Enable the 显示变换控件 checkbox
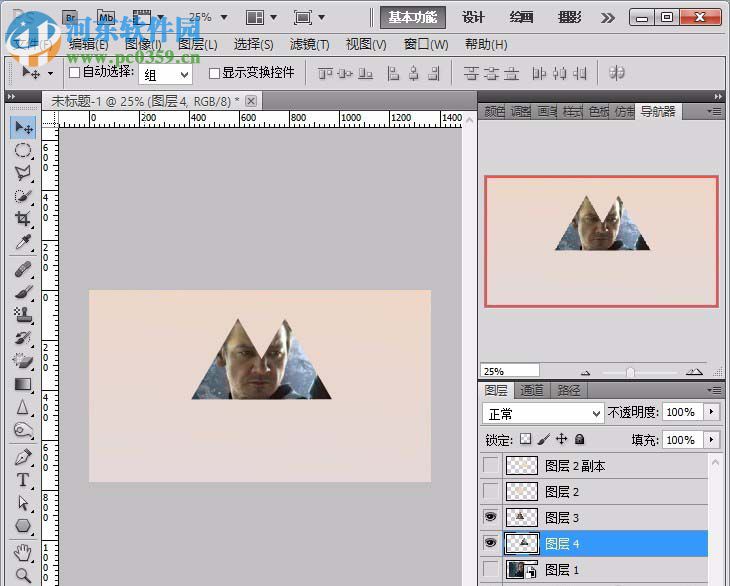The image size is (730, 586). coord(214,73)
